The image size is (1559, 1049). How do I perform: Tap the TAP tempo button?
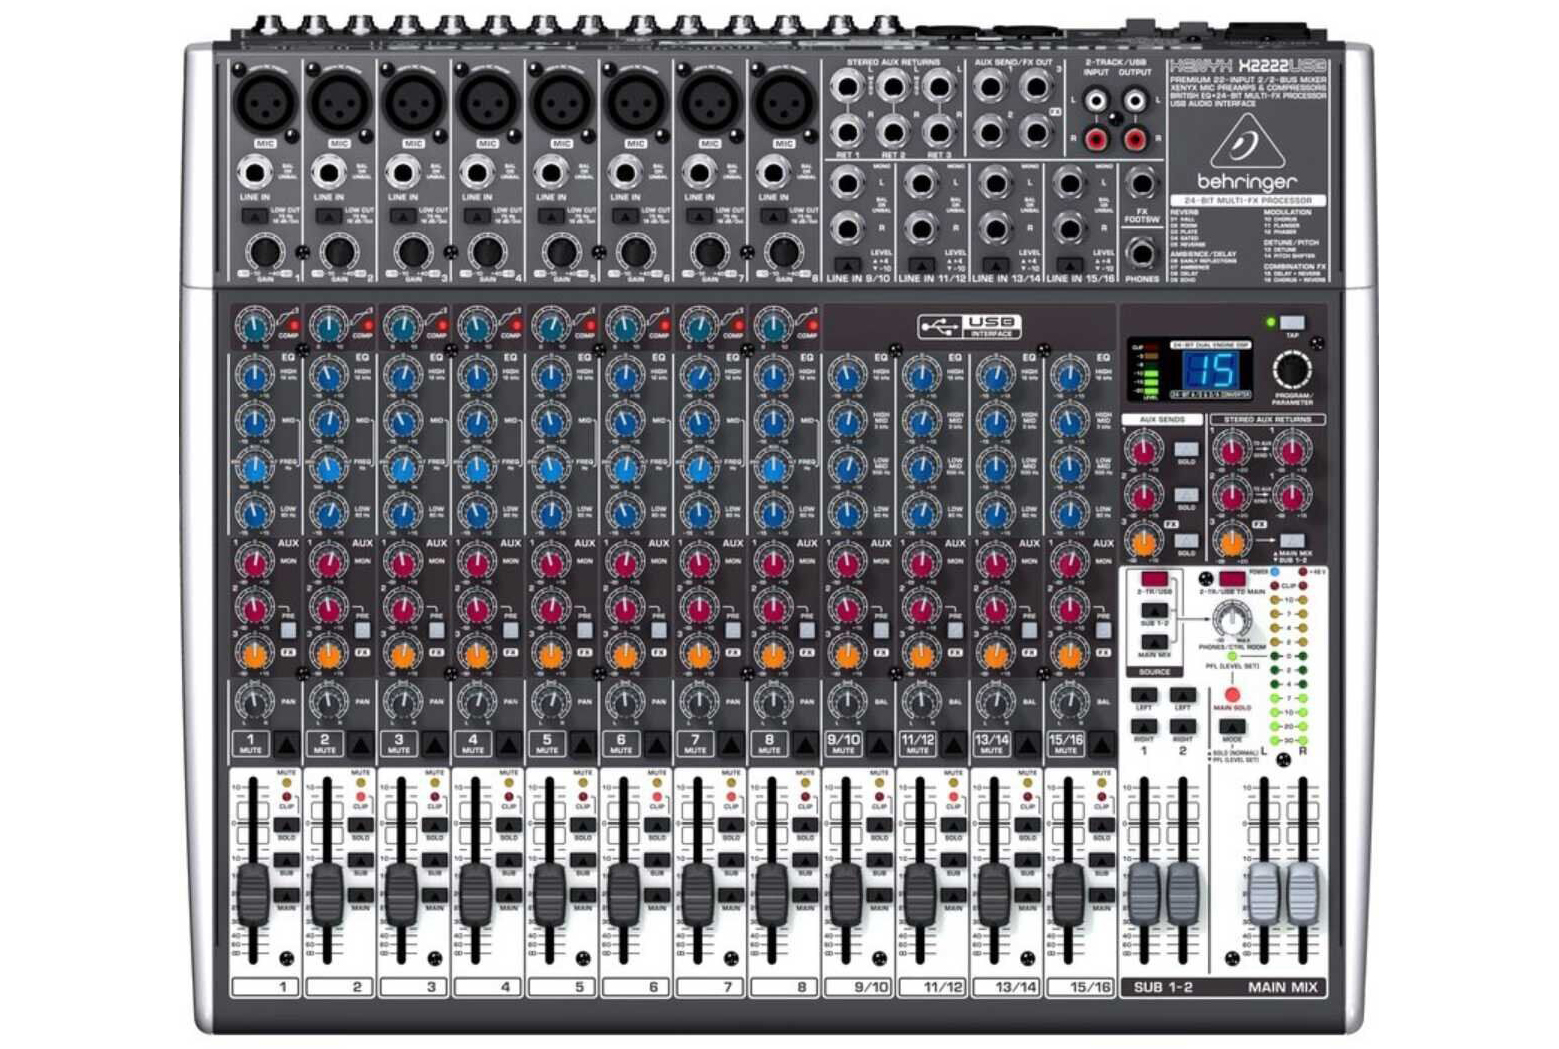[1292, 323]
